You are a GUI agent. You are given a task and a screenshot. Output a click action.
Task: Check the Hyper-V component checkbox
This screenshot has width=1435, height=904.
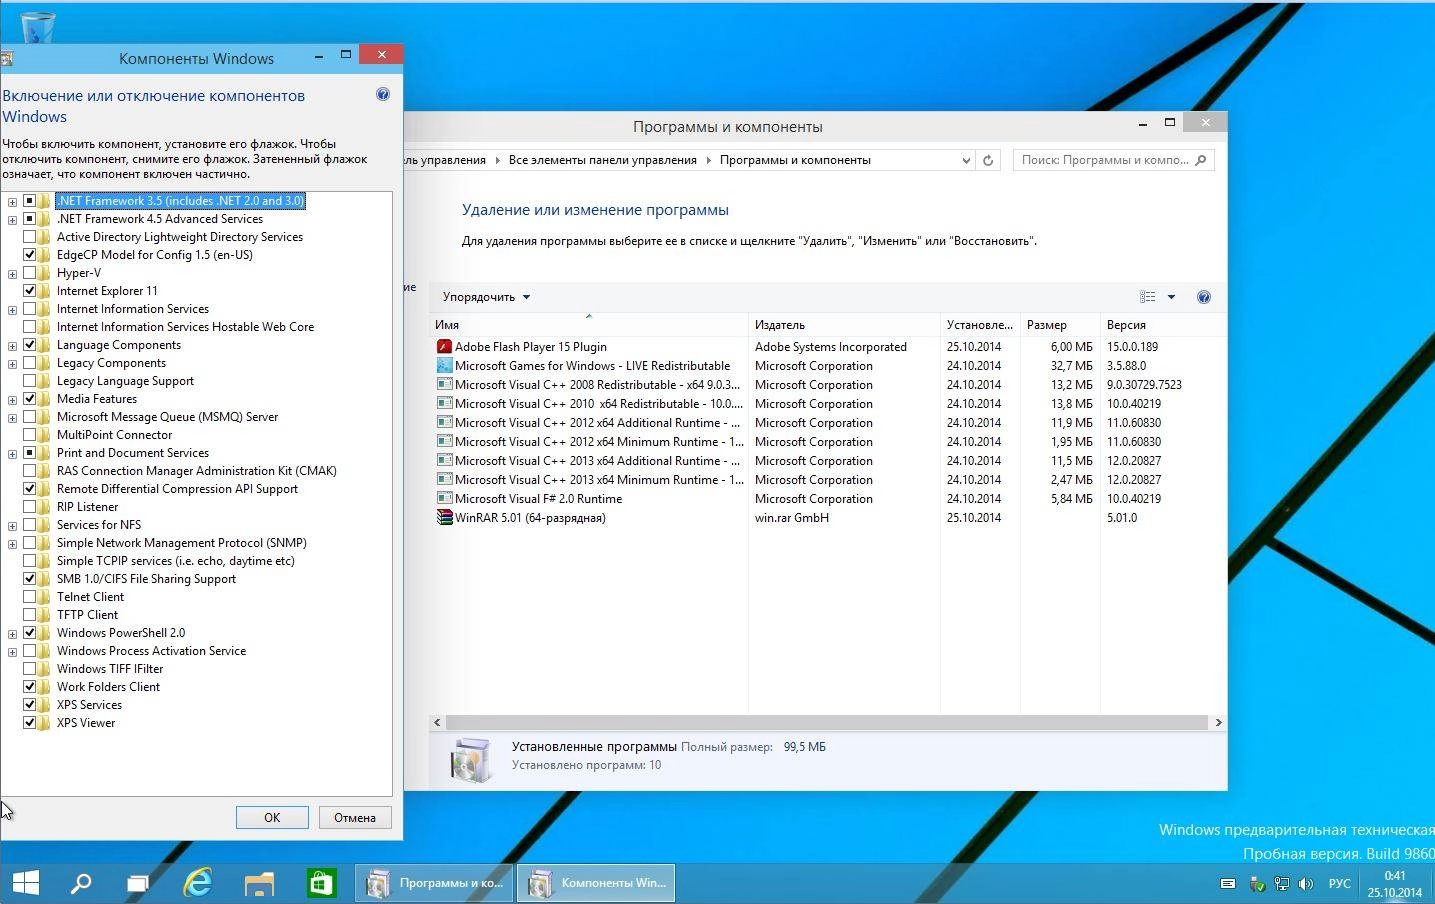29,273
